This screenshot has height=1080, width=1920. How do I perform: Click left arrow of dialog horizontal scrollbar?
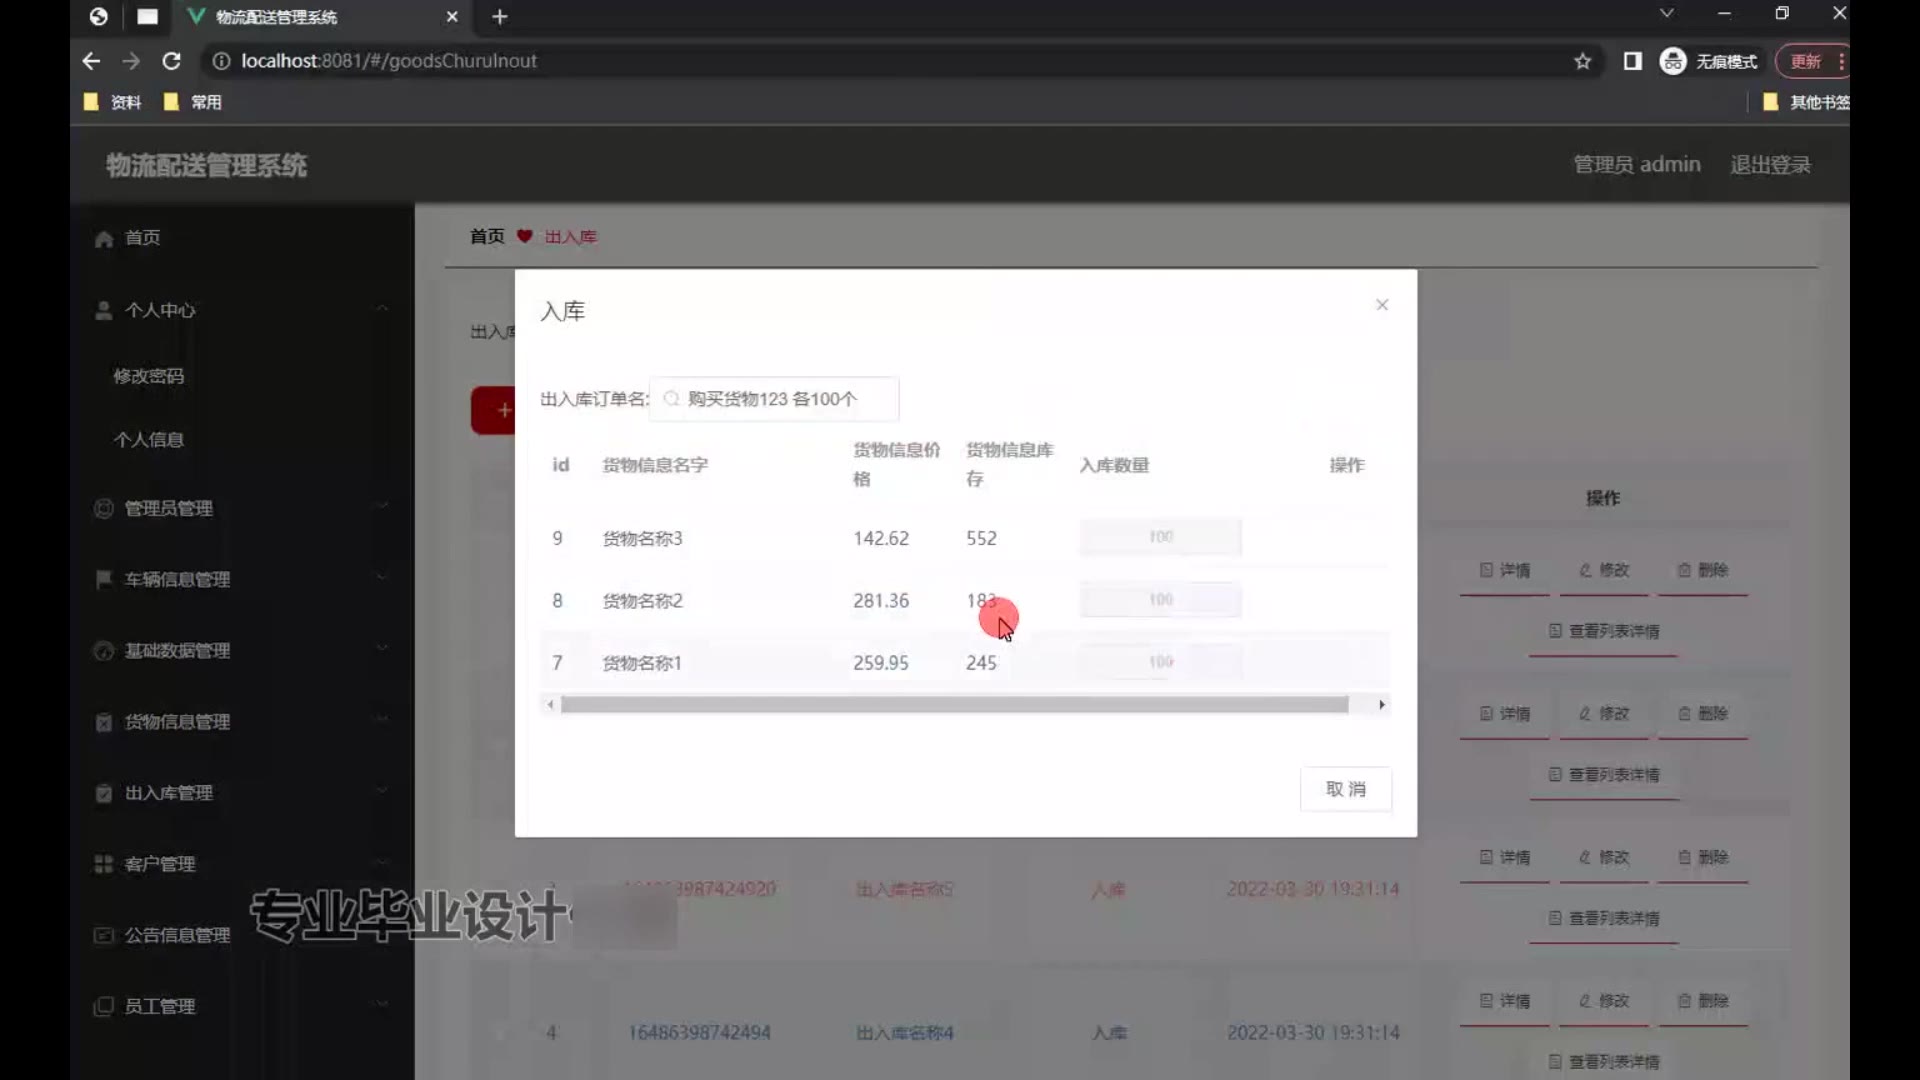point(550,705)
